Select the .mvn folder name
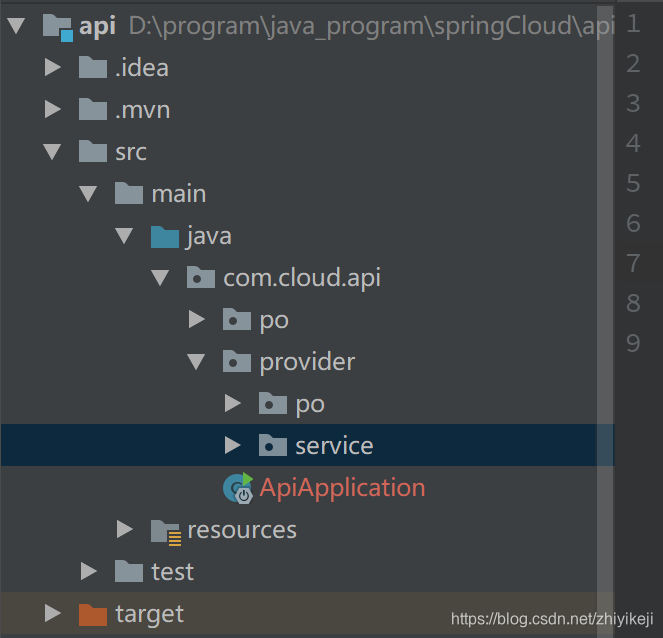663x638 pixels. pos(142,110)
